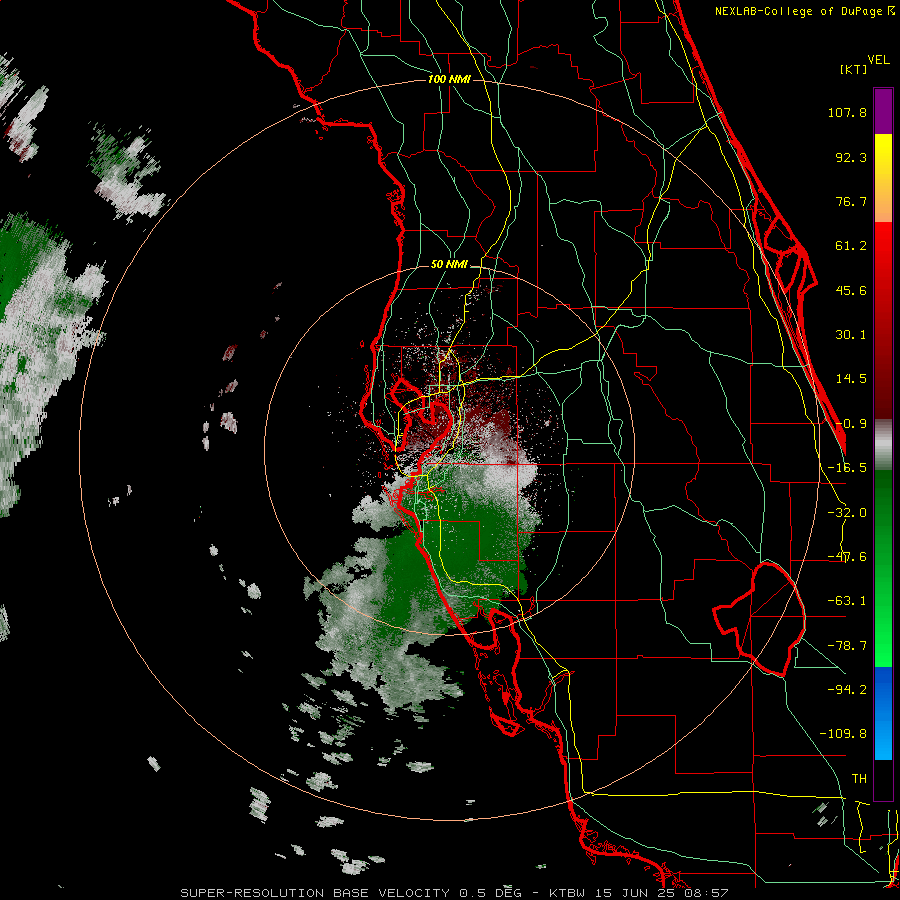
Task: Click the -109.8 scale value
Action: click(843, 734)
